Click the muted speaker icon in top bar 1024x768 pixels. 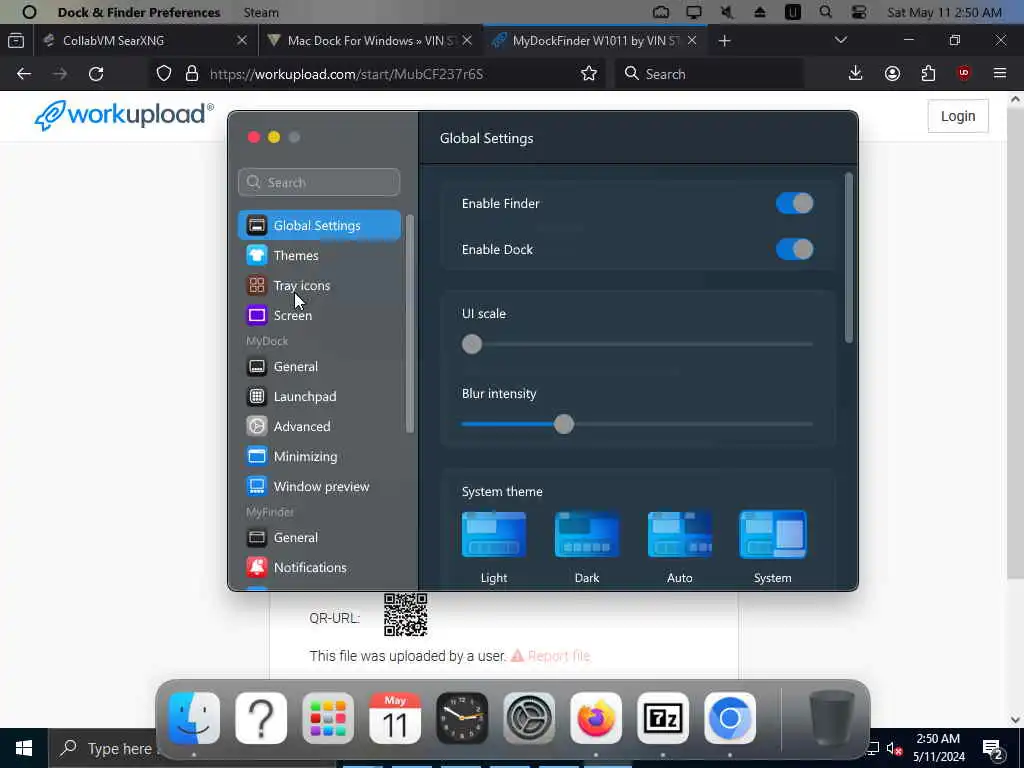point(726,12)
